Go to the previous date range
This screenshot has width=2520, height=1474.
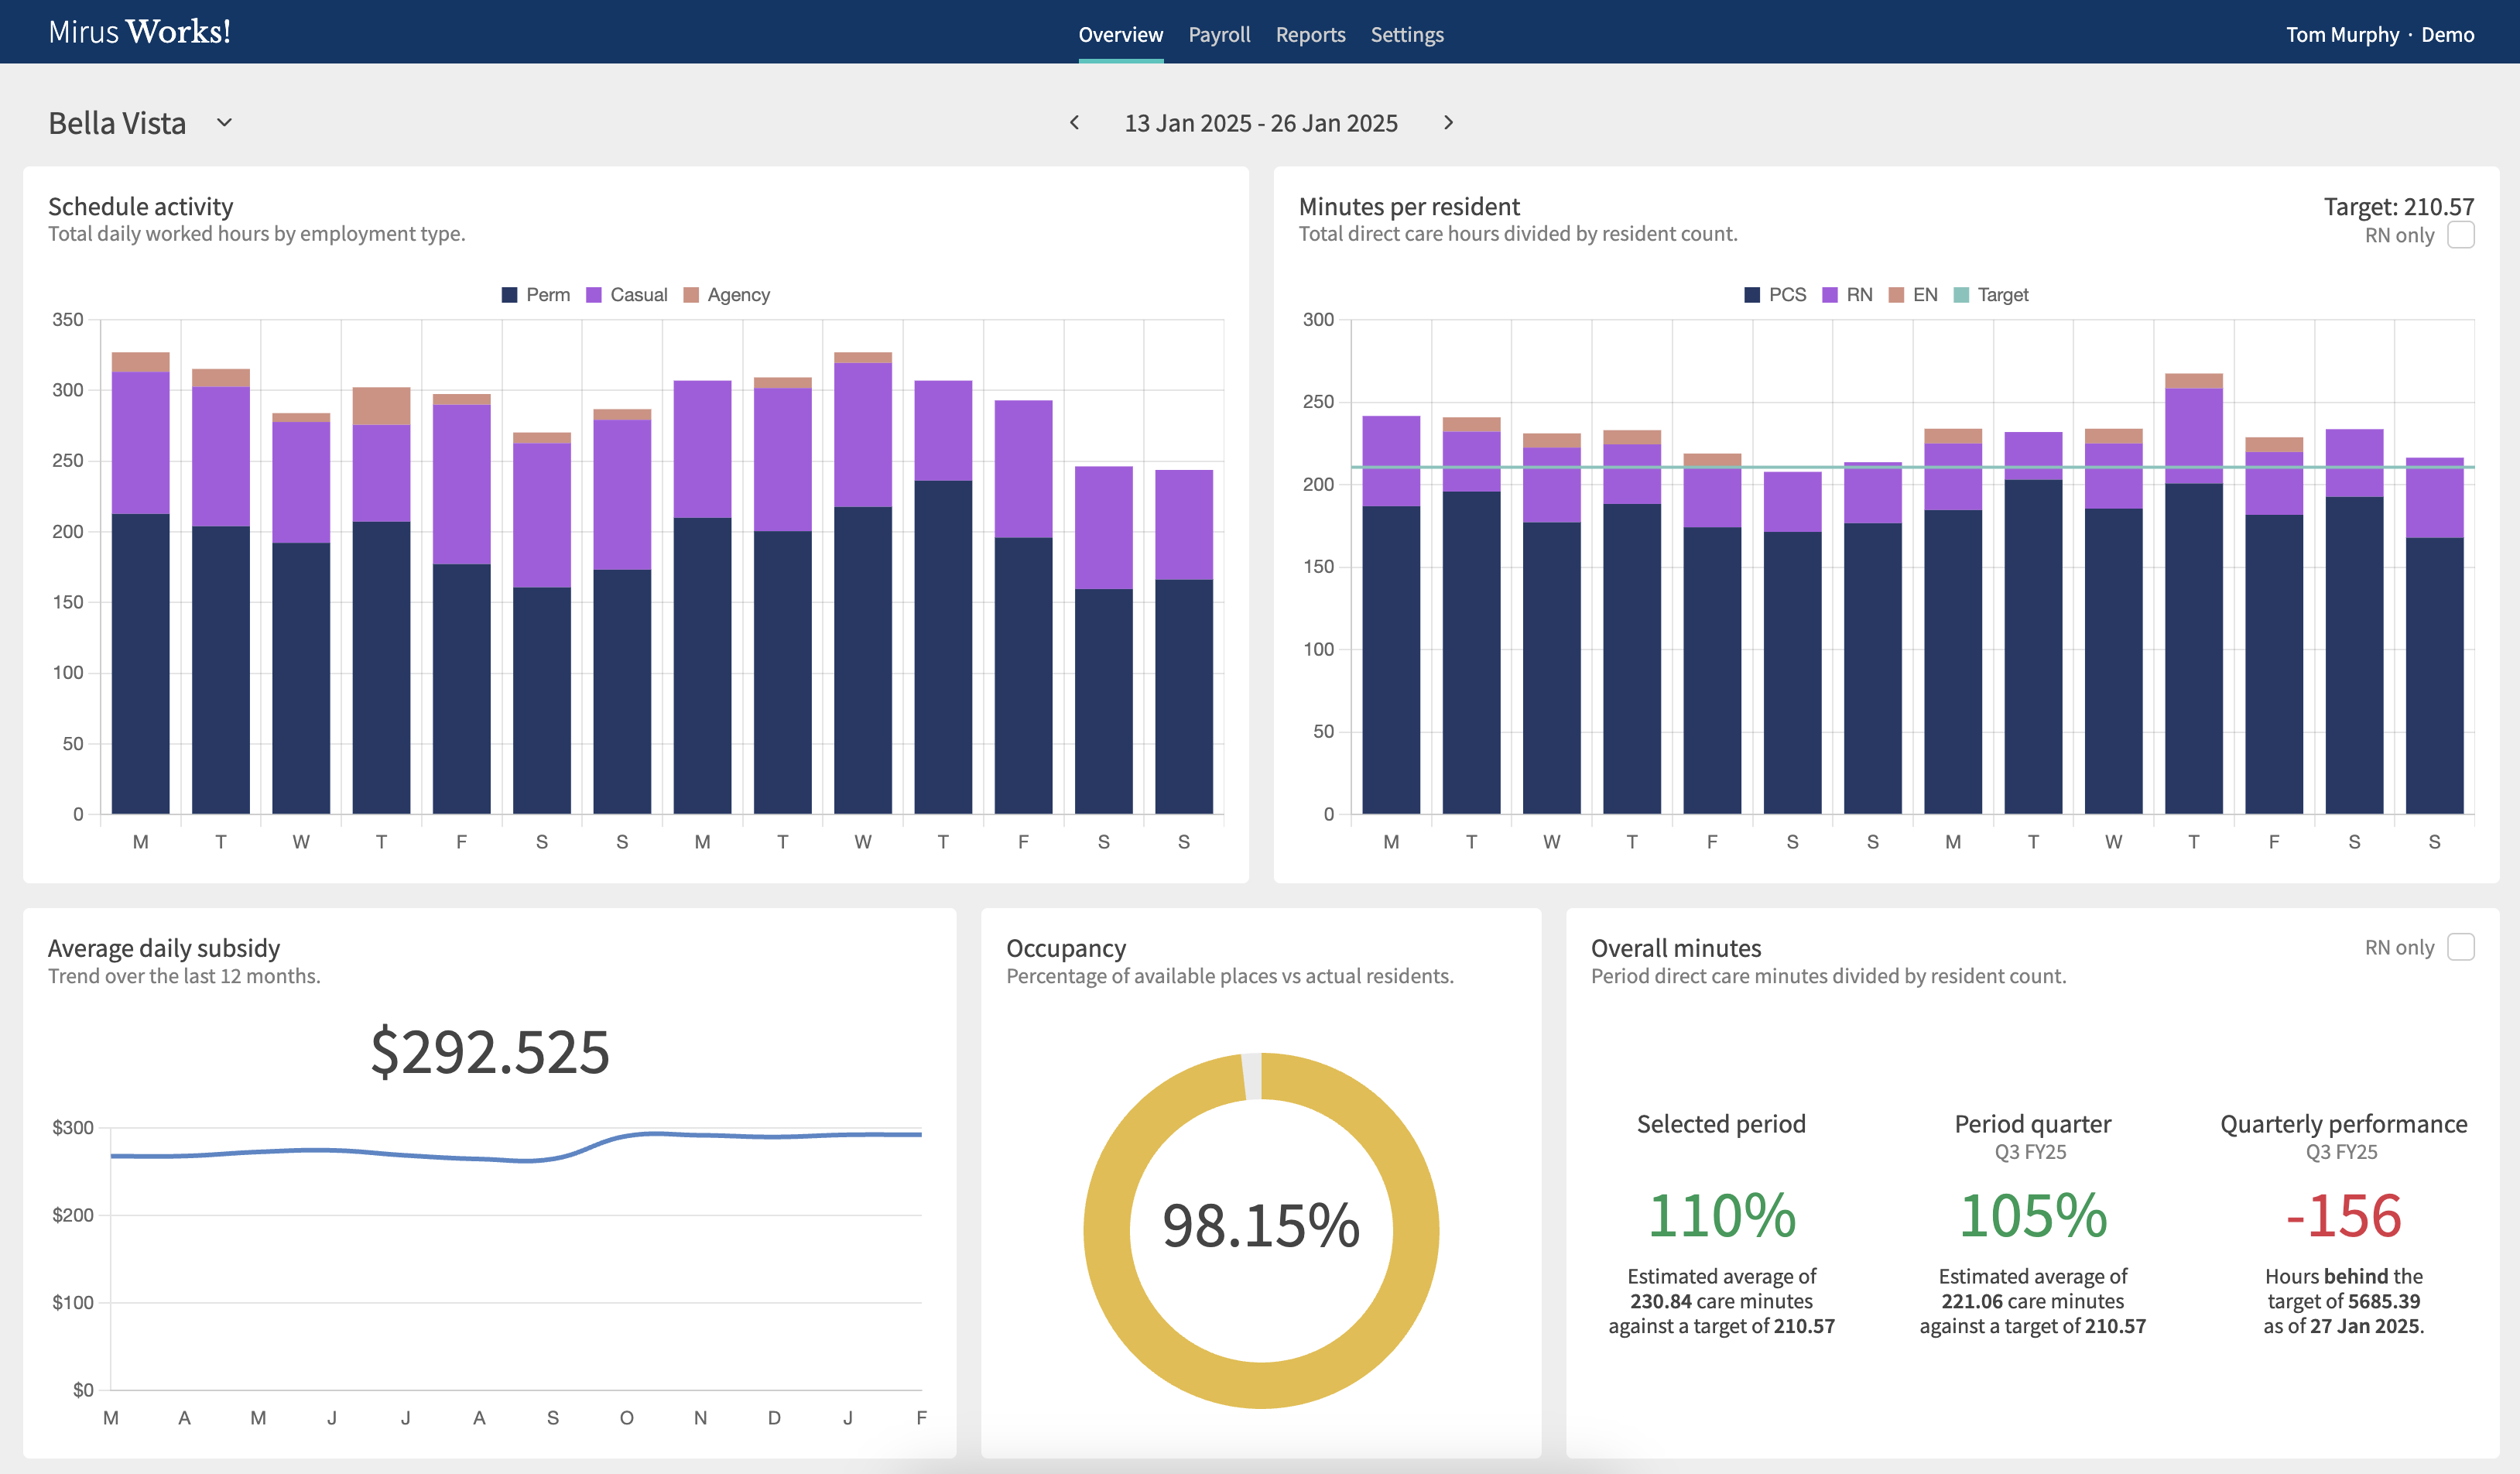(x=1074, y=122)
